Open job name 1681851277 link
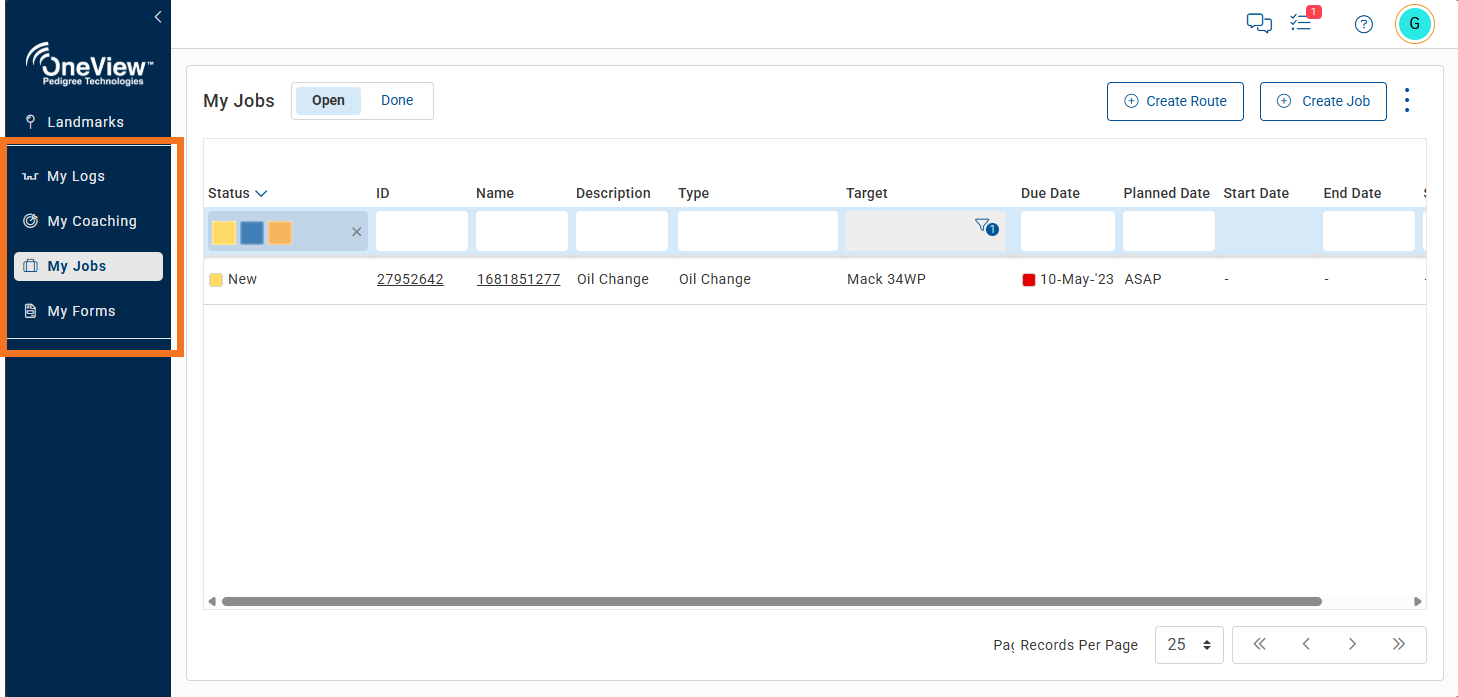Viewport: 1458px width, 697px height. point(519,279)
